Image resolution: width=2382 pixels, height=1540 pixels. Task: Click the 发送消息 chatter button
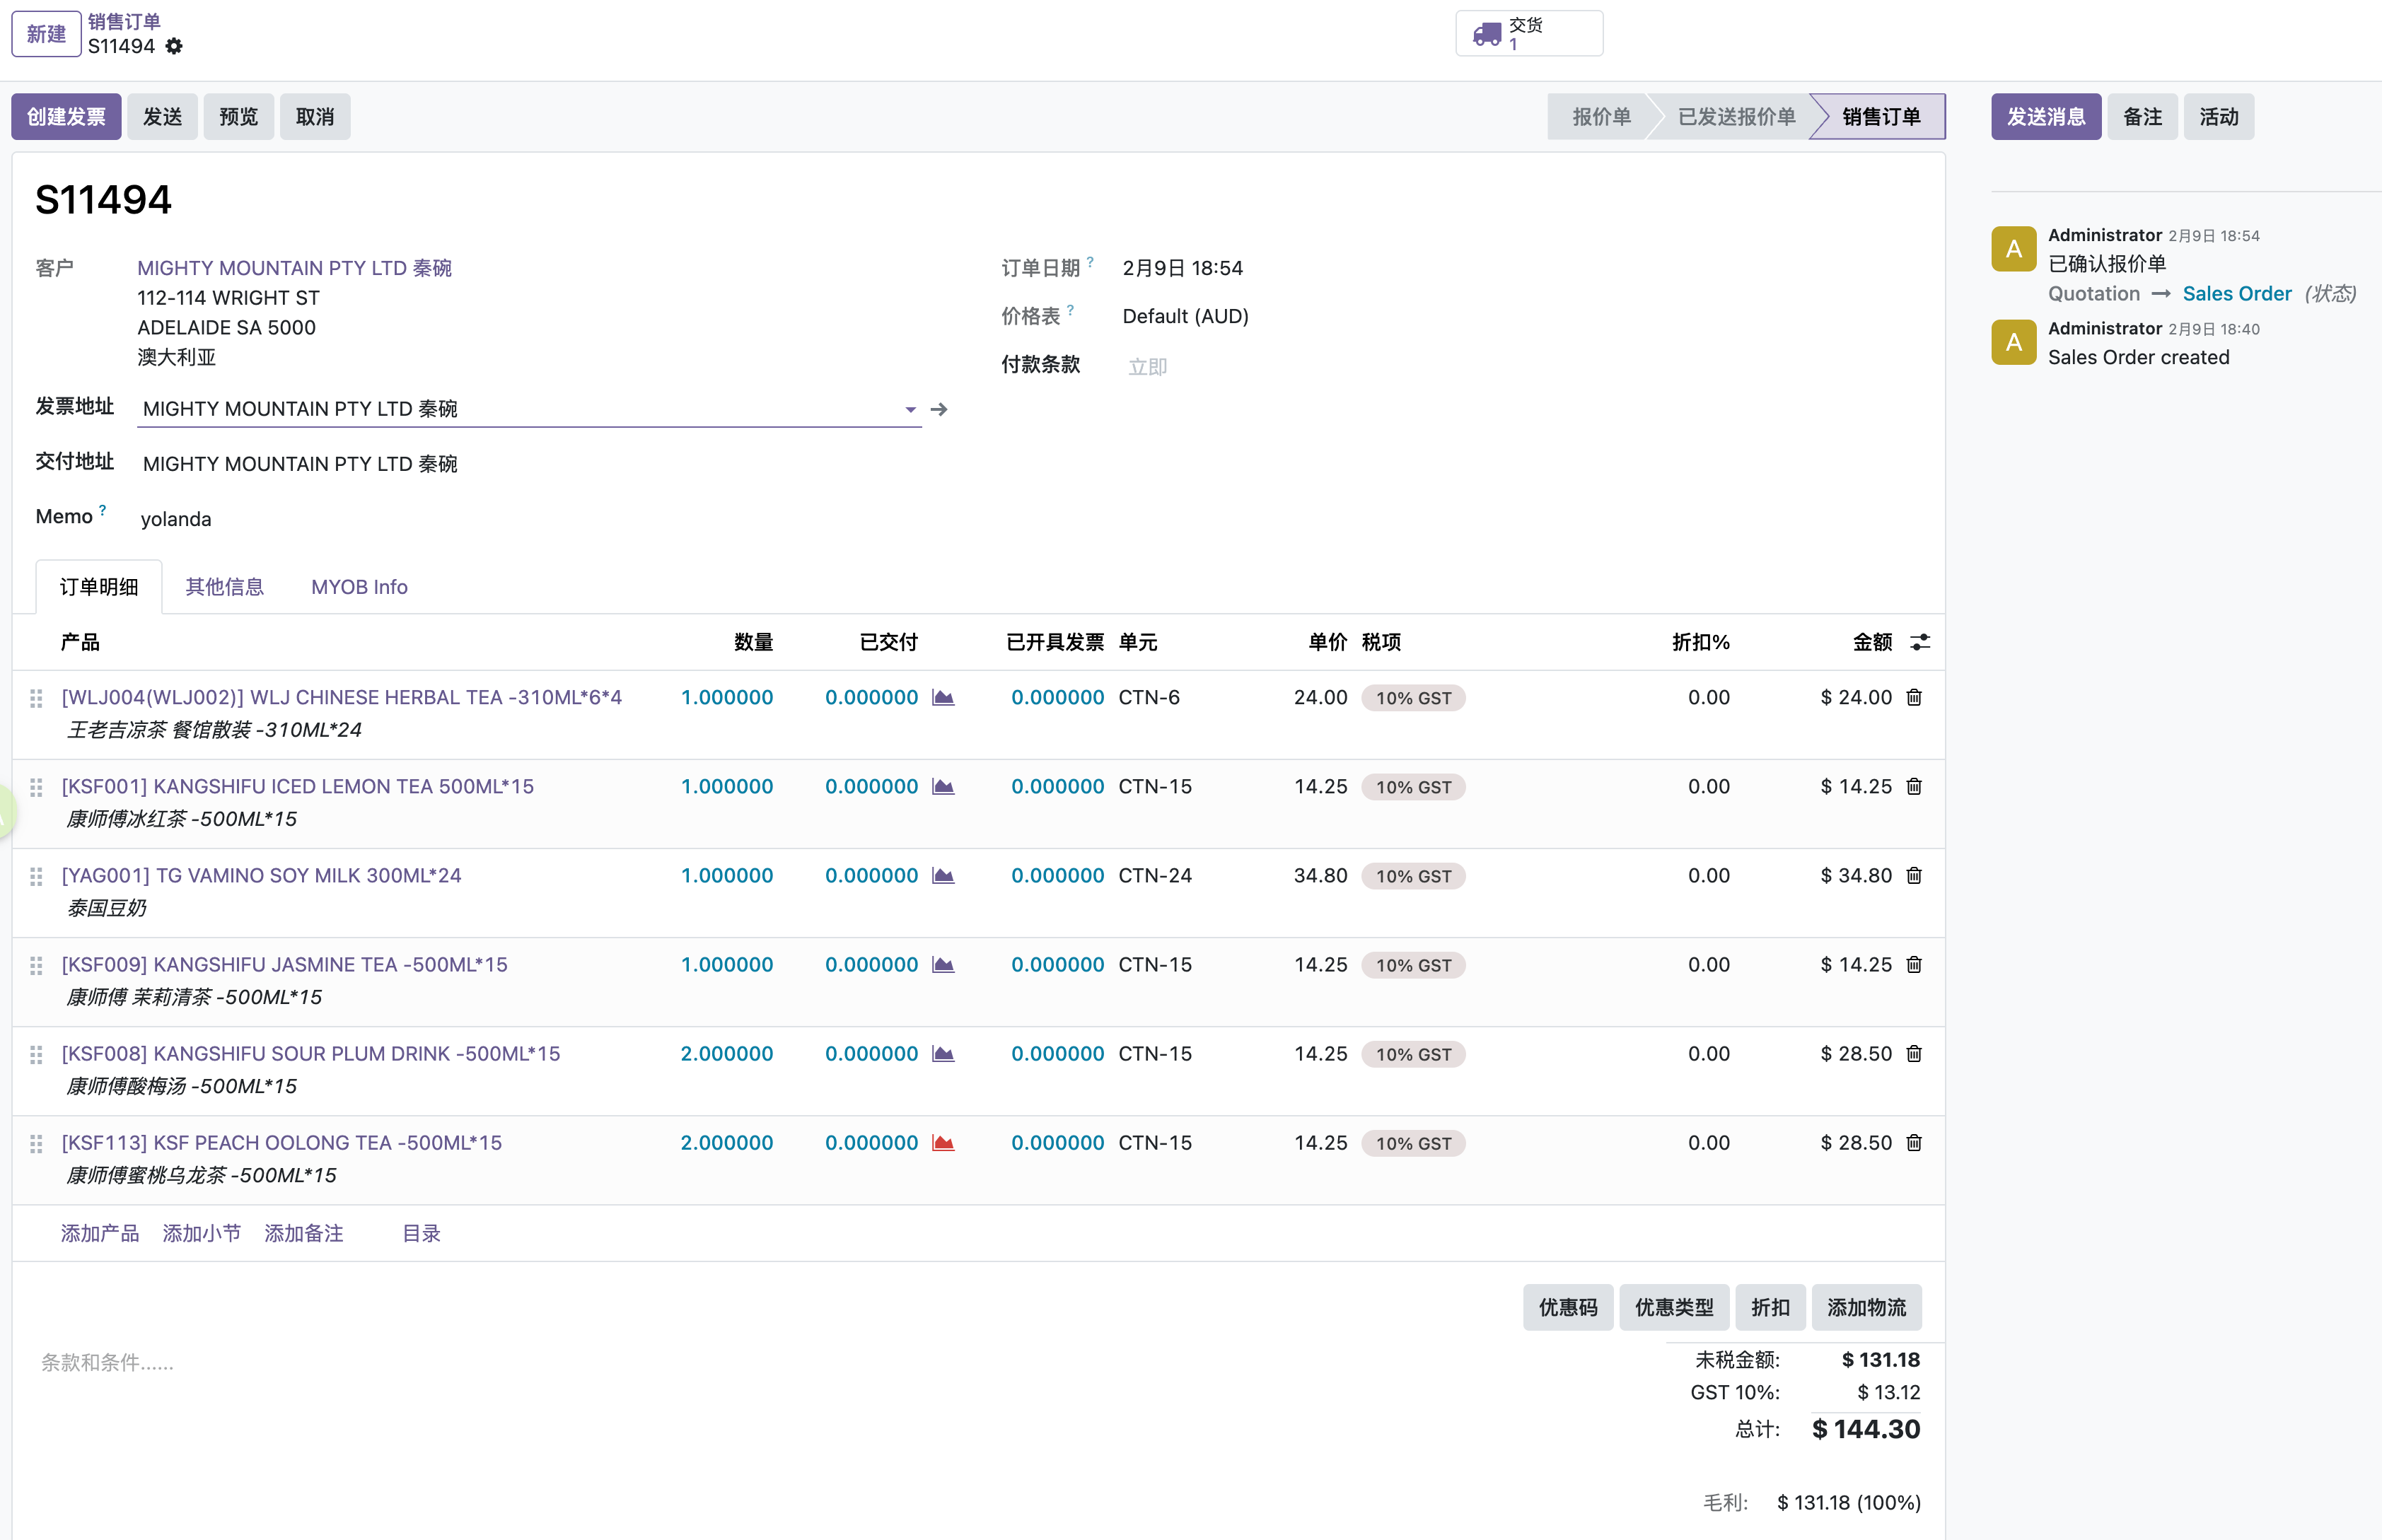click(x=2046, y=117)
